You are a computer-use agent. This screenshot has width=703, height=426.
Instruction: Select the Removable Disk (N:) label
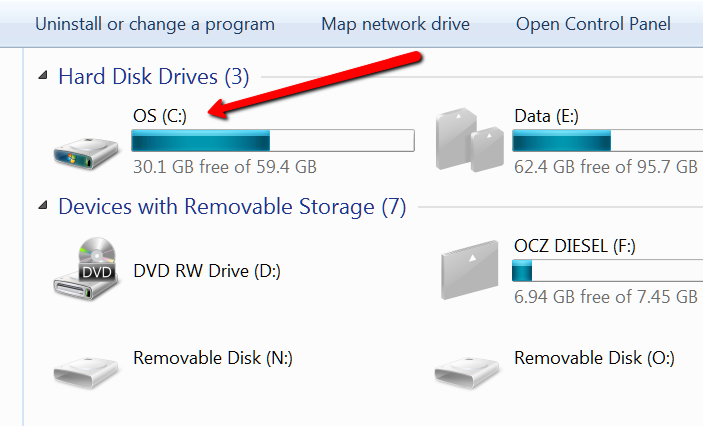(213, 358)
